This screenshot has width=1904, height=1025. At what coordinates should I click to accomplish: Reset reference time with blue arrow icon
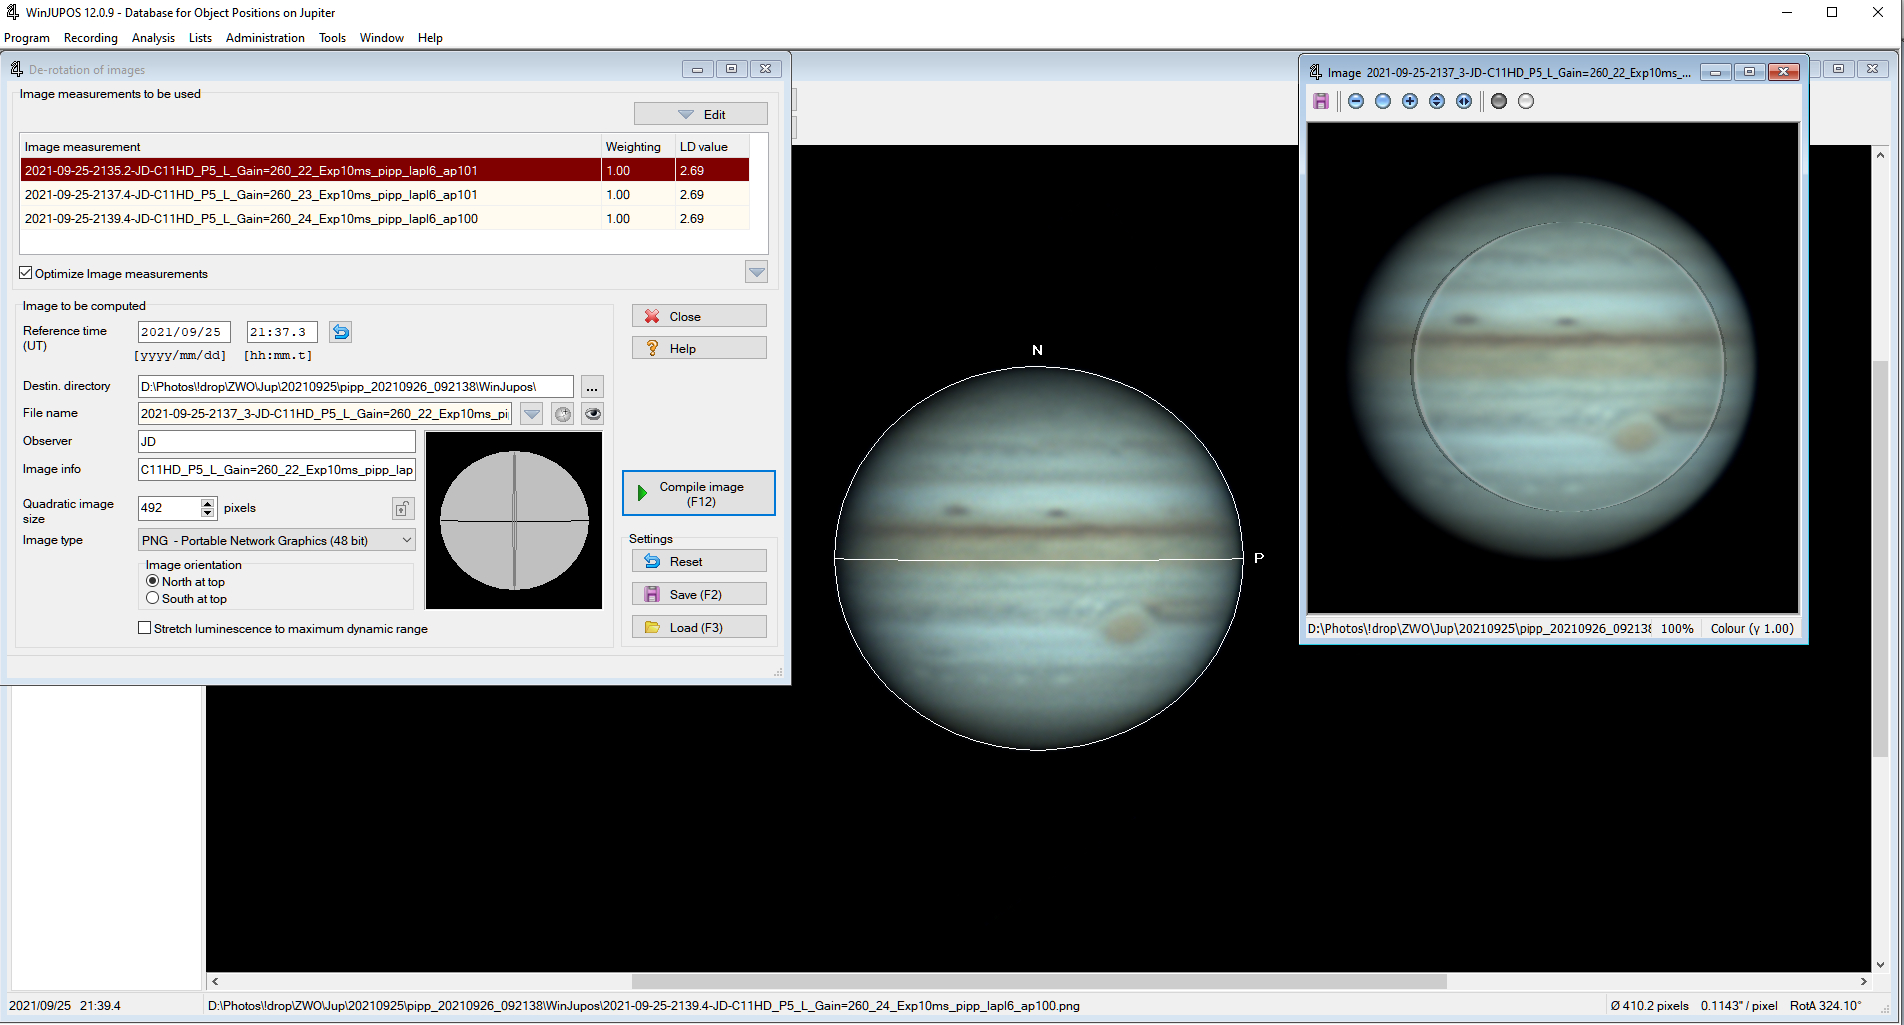341,332
